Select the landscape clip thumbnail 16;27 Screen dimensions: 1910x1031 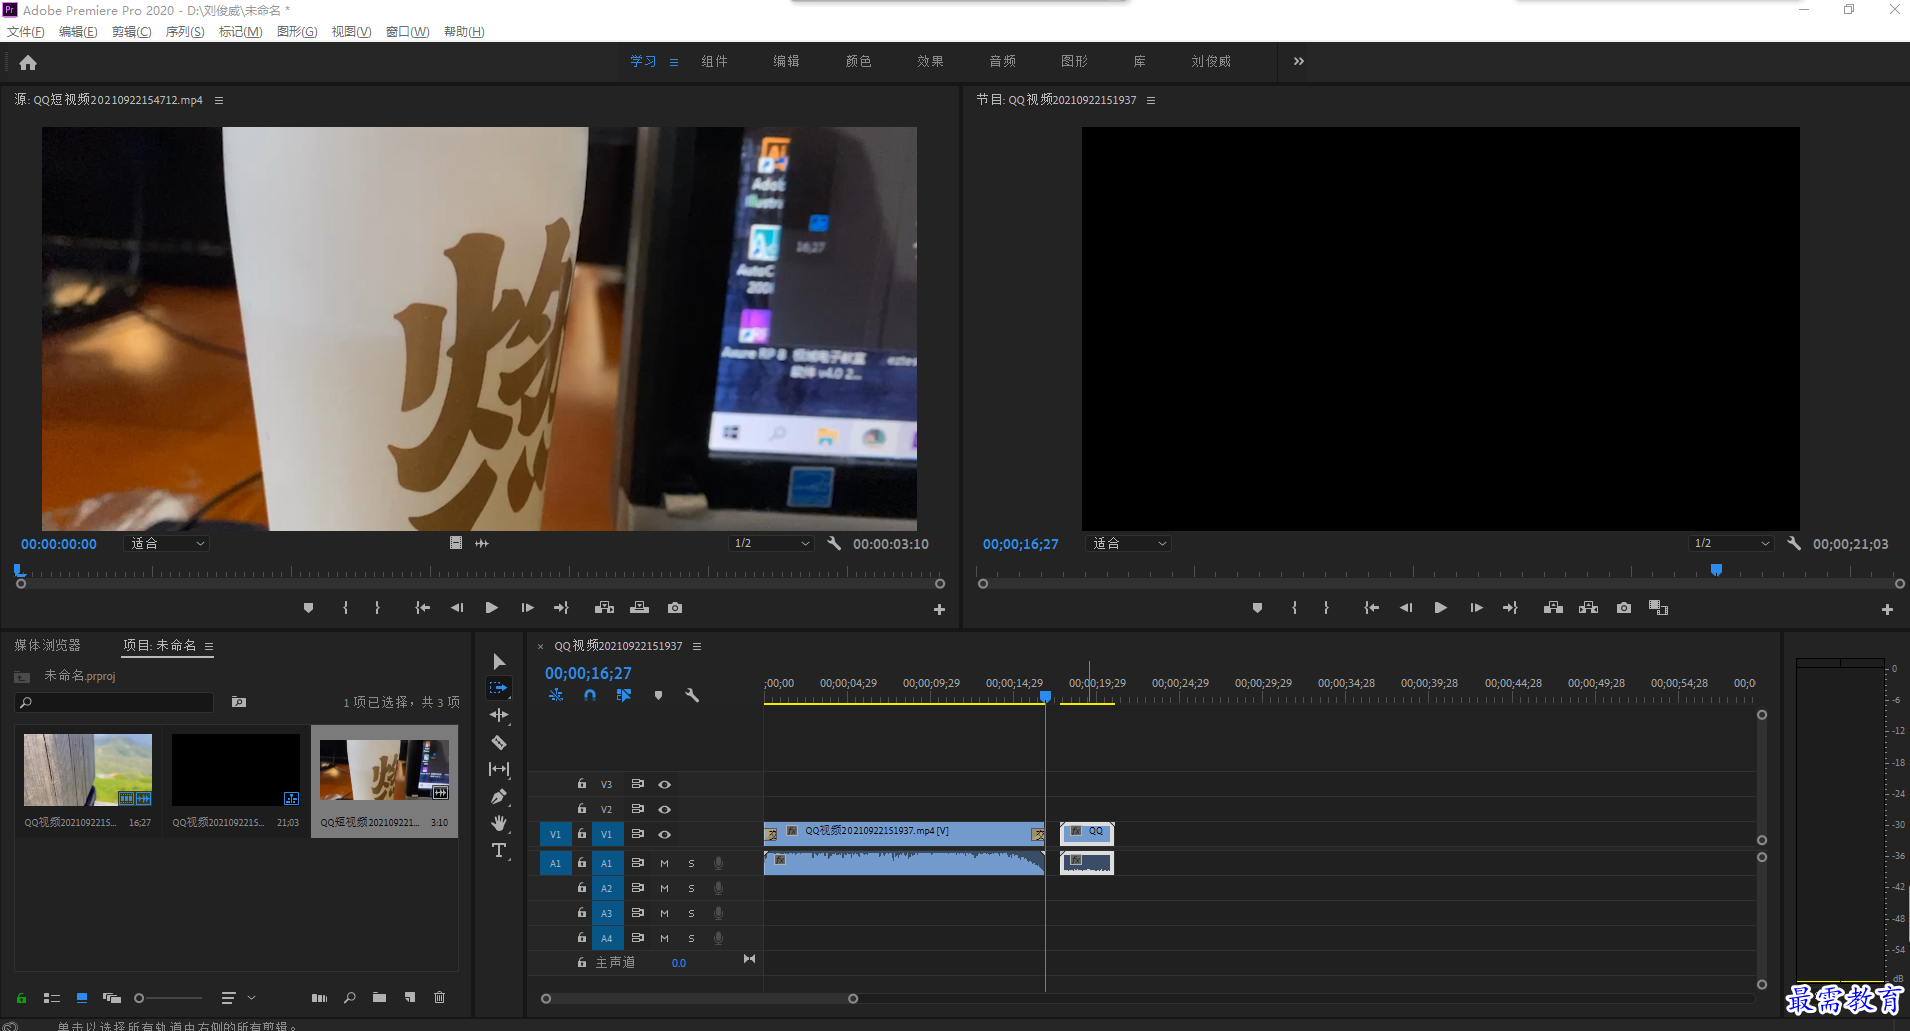(88, 770)
